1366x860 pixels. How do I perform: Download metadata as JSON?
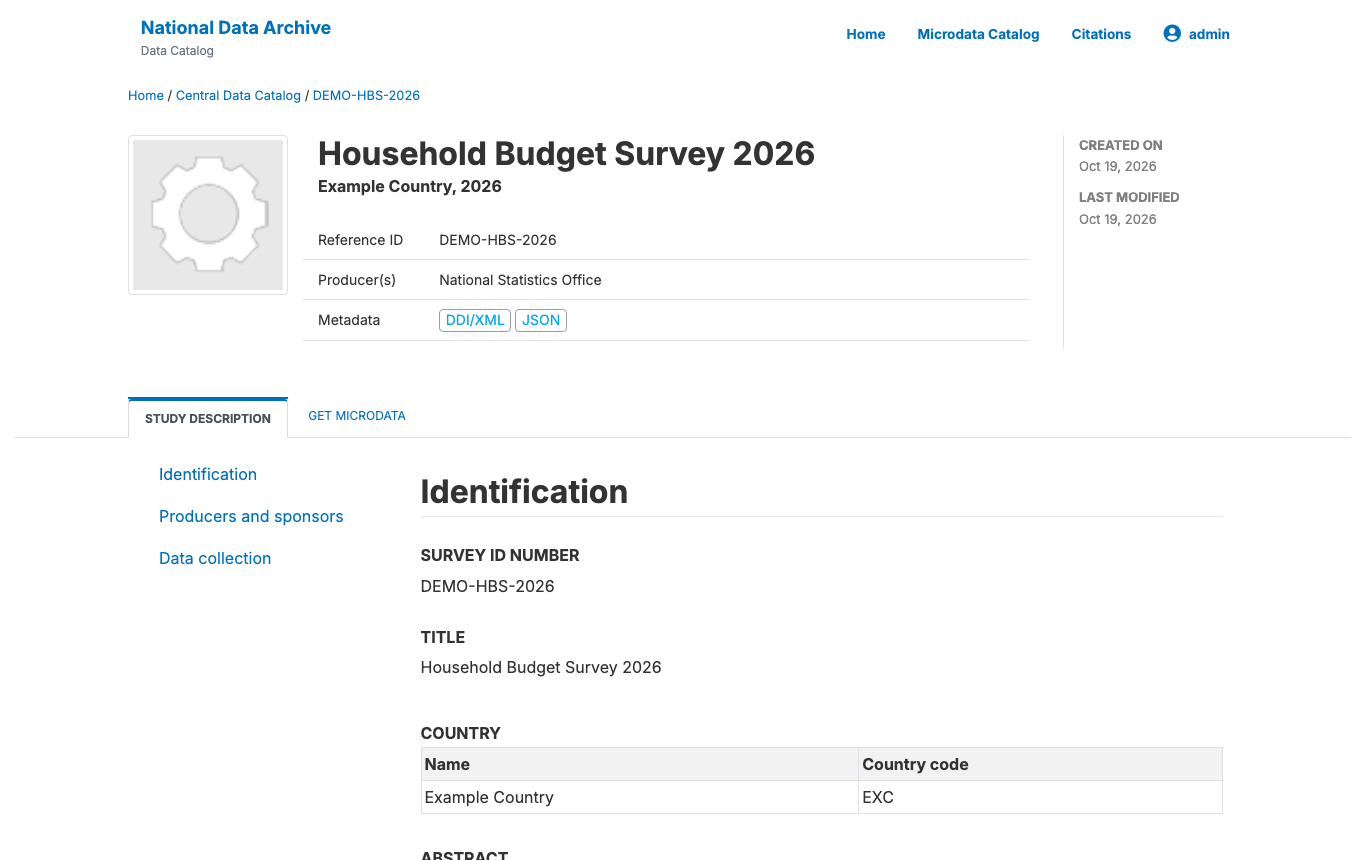point(541,320)
